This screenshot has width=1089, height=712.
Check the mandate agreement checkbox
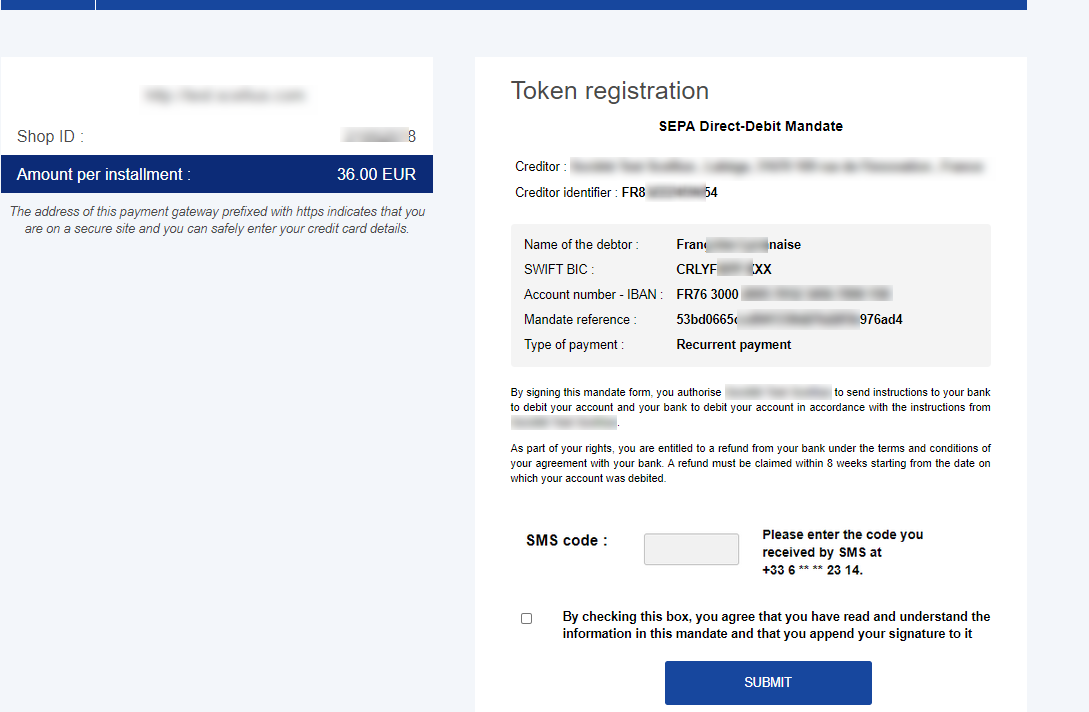pyautogui.click(x=526, y=618)
